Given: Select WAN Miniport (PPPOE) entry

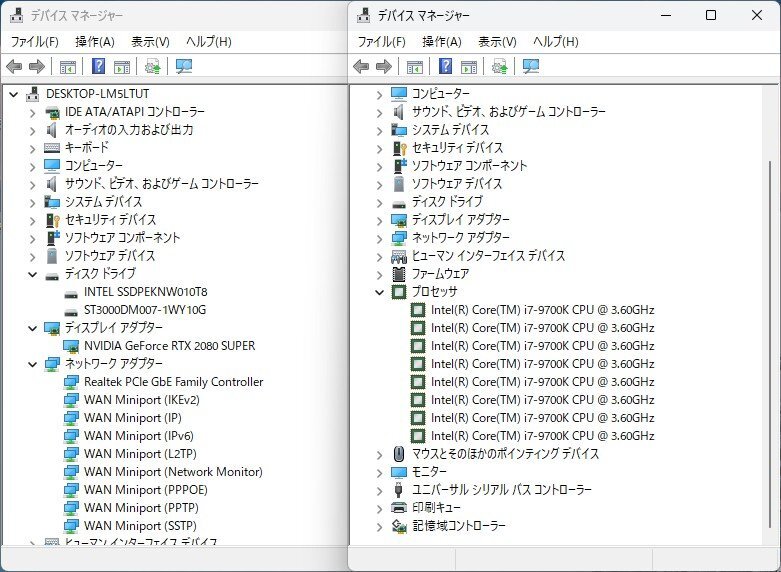Looking at the screenshot, I should tap(145, 490).
